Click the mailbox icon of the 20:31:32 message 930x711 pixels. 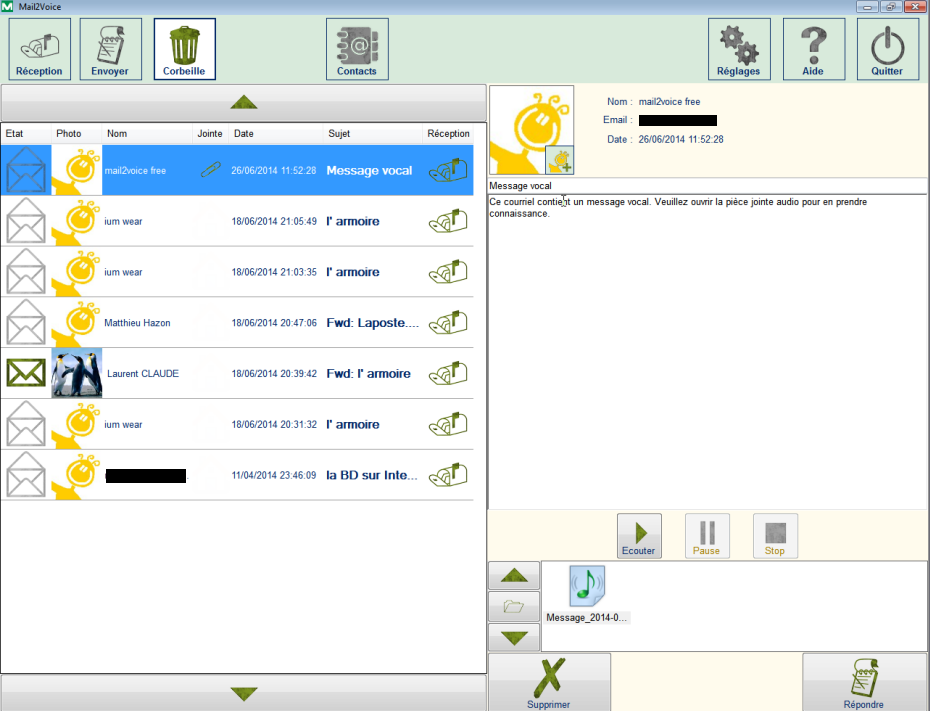(448, 425)
